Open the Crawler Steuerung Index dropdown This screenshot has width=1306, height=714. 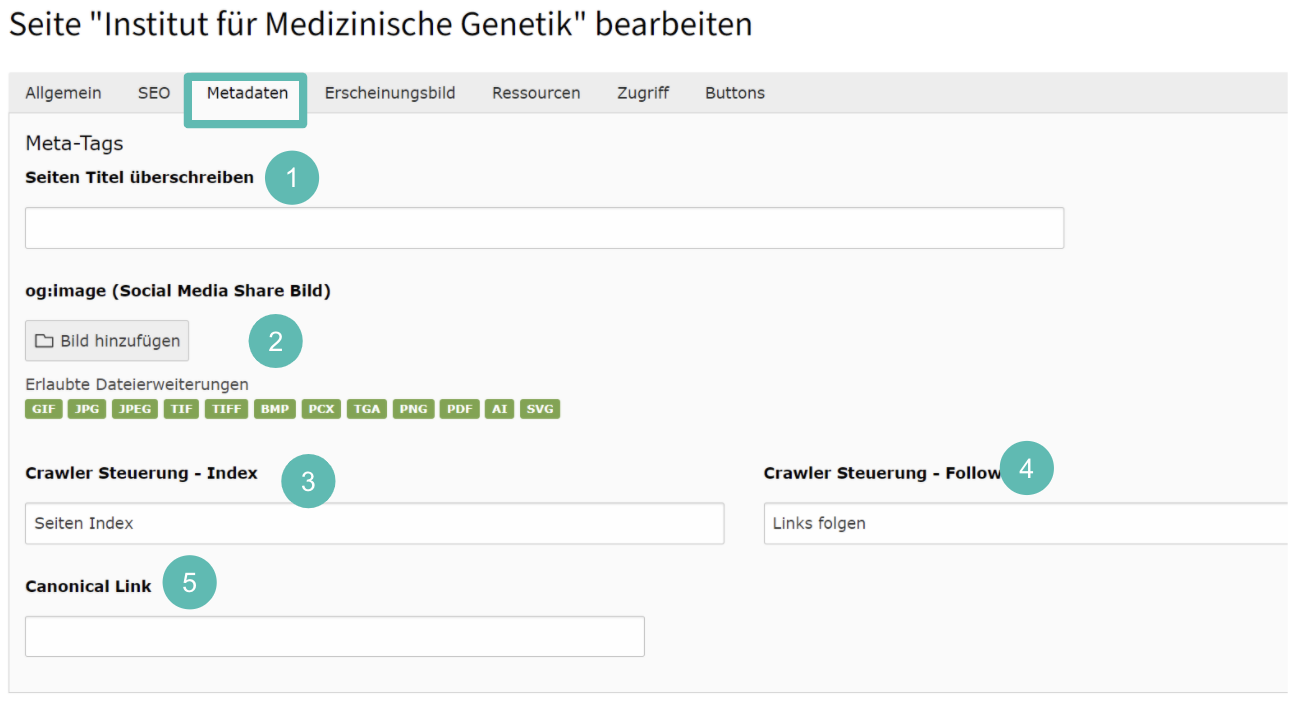click(x=374, y=523)
